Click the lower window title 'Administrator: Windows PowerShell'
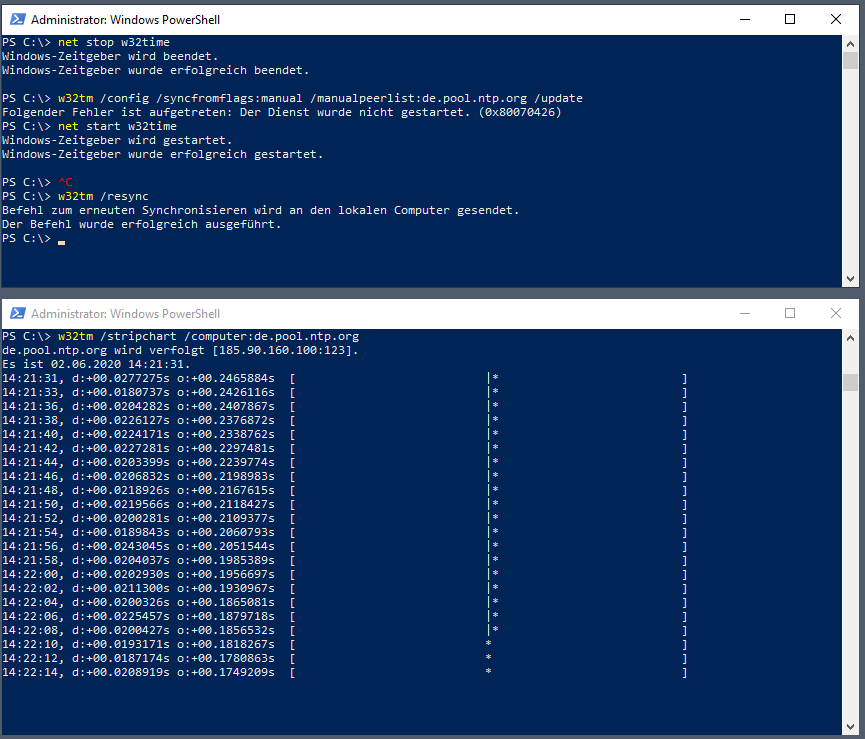The width and height of the screenshot is (865, 739). 125,314
